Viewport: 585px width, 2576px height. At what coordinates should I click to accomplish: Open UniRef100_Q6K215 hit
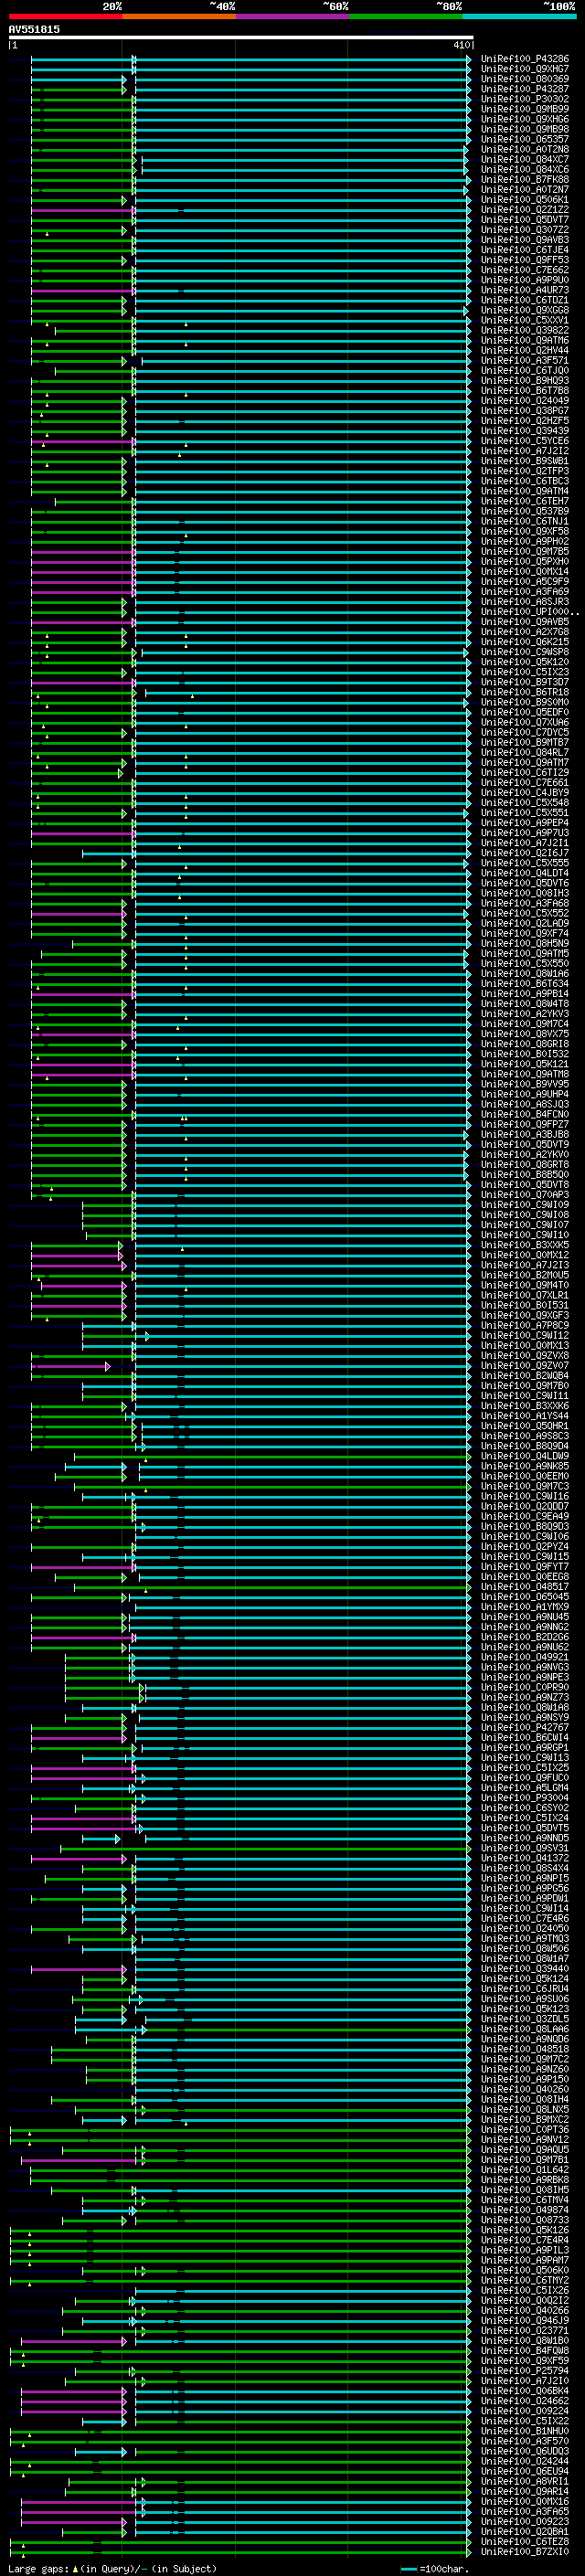524,642
